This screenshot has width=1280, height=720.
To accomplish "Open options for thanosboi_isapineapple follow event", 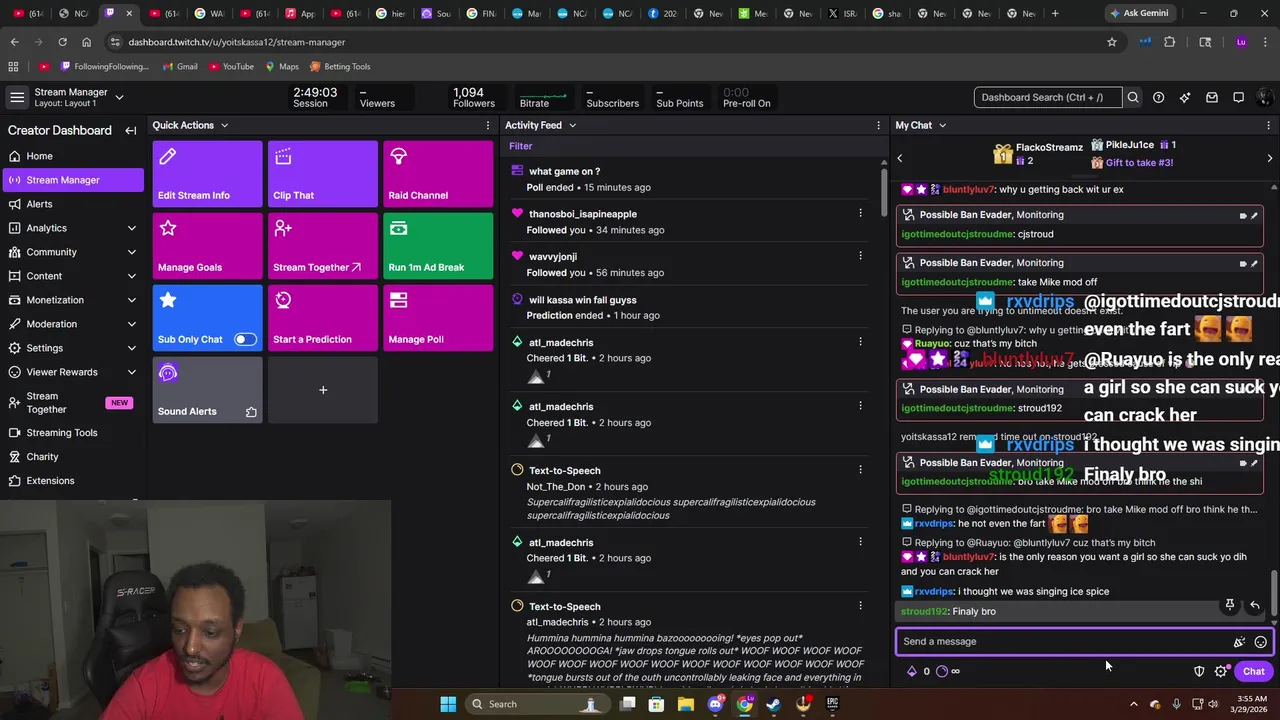I will point(860,213).
